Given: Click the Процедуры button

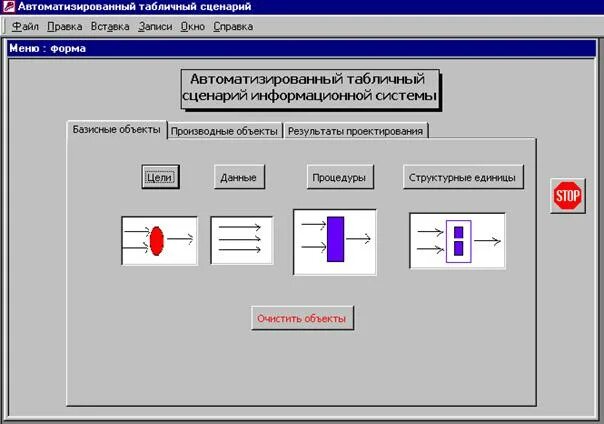Looking at the screenshot, I should [340, 177].
